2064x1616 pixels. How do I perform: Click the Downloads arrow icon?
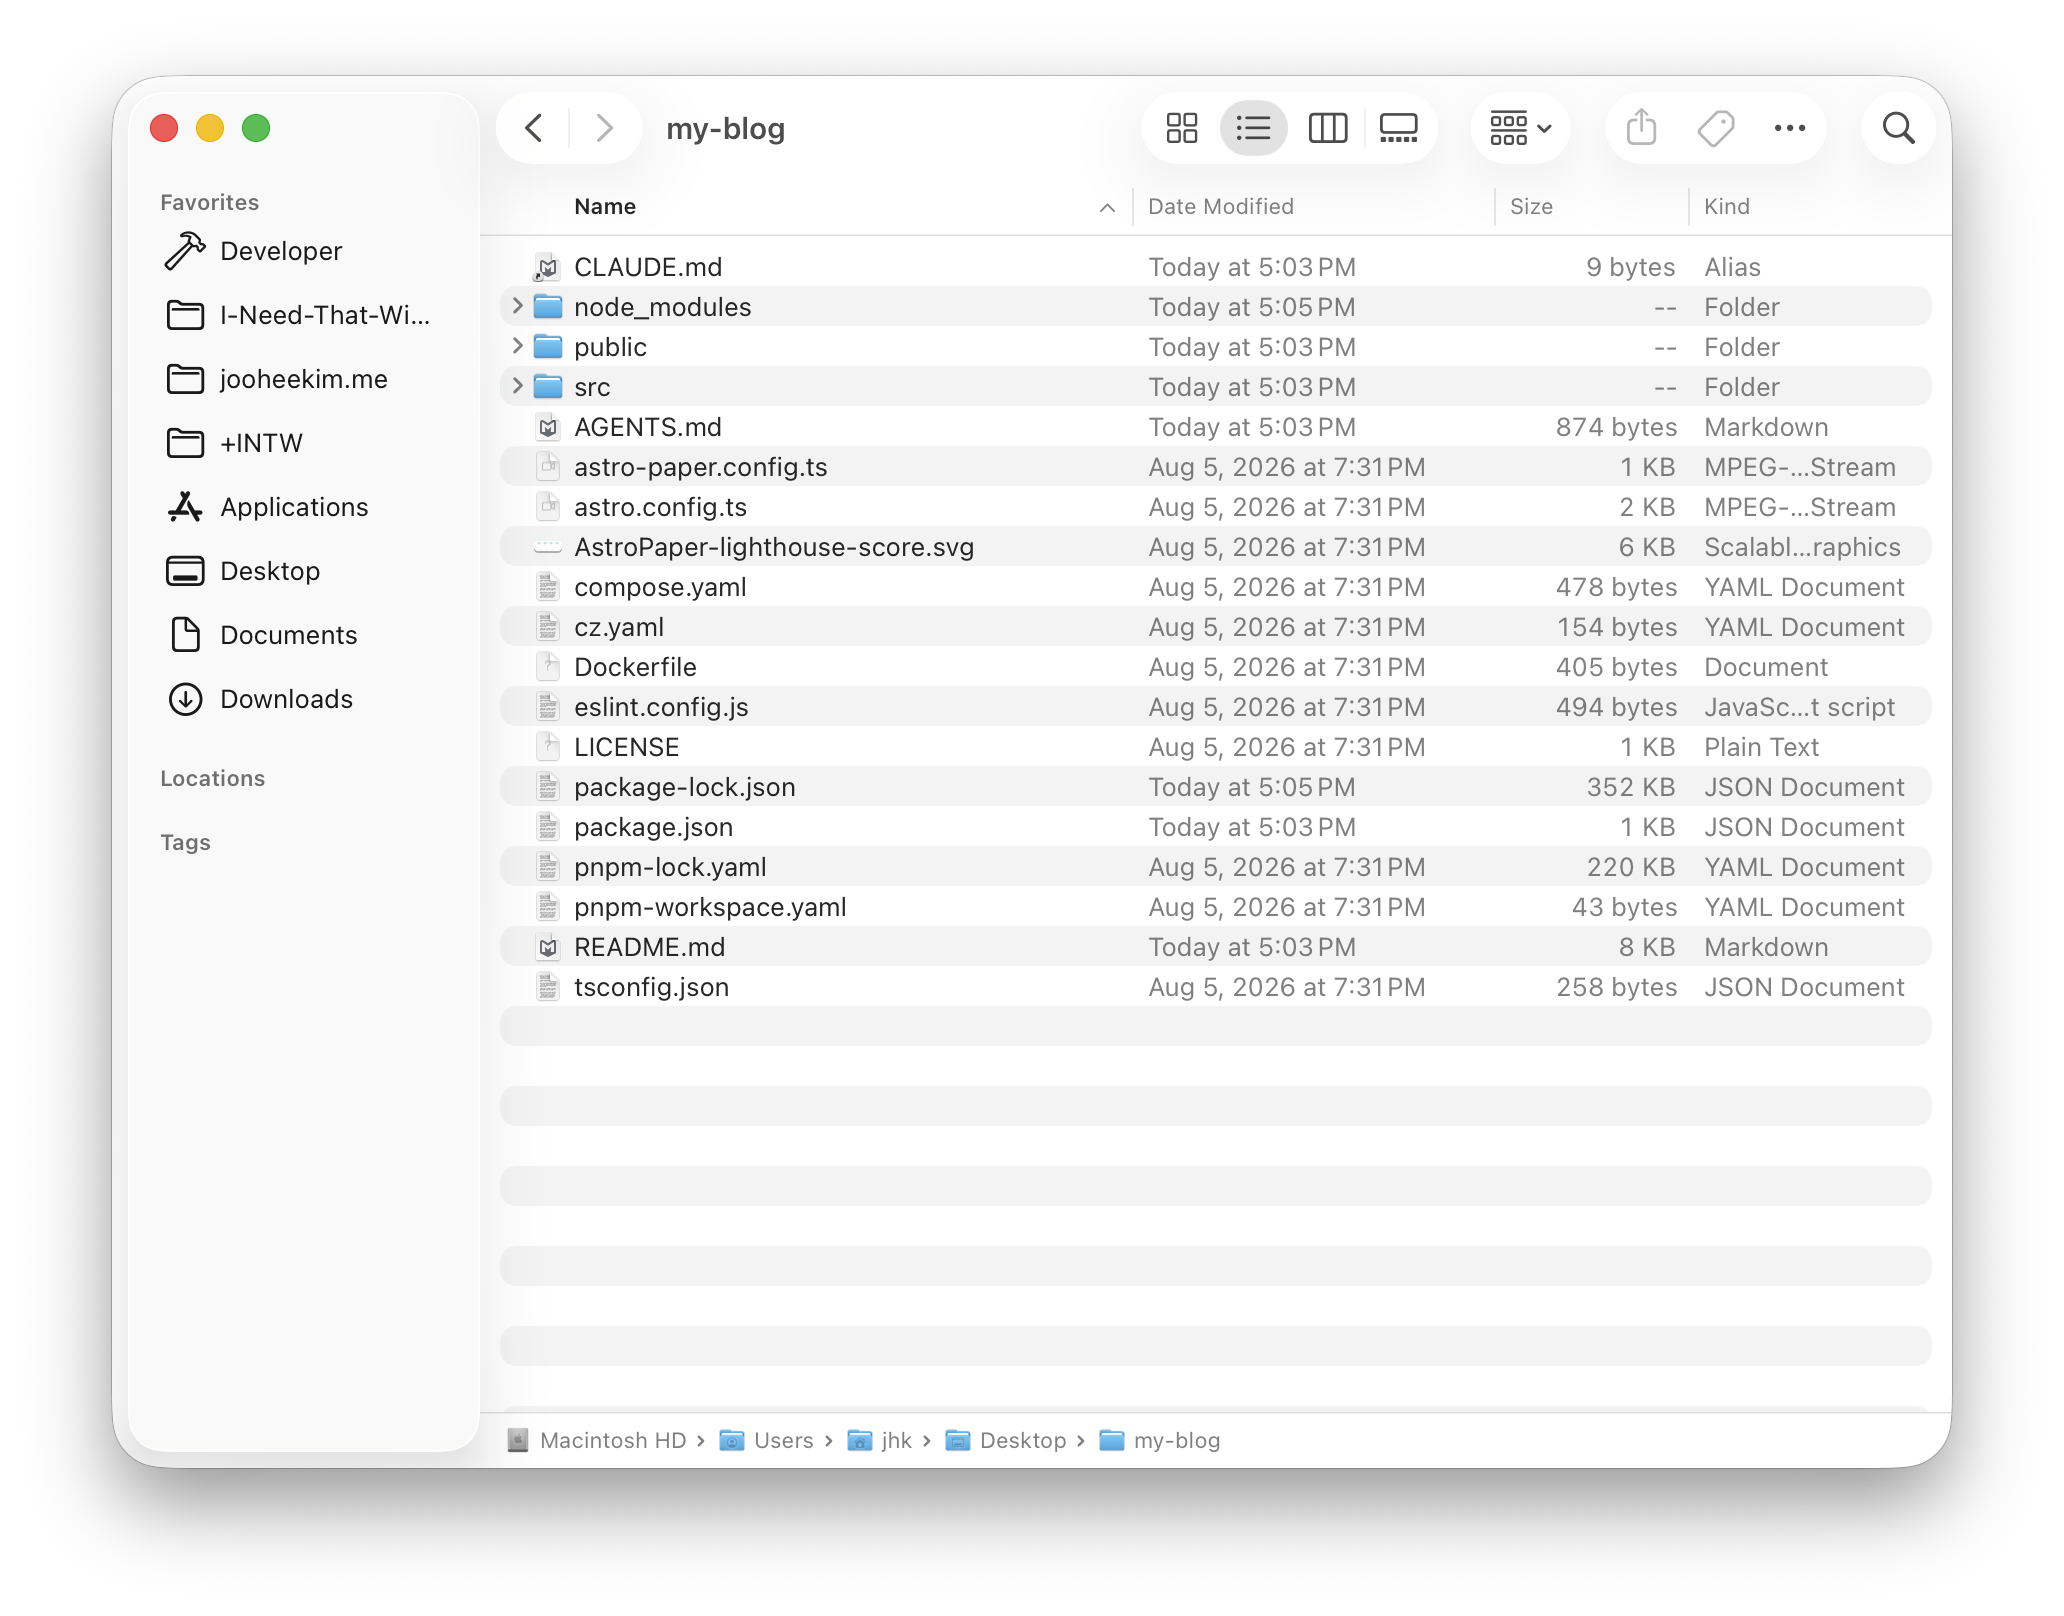pos(185,699)
